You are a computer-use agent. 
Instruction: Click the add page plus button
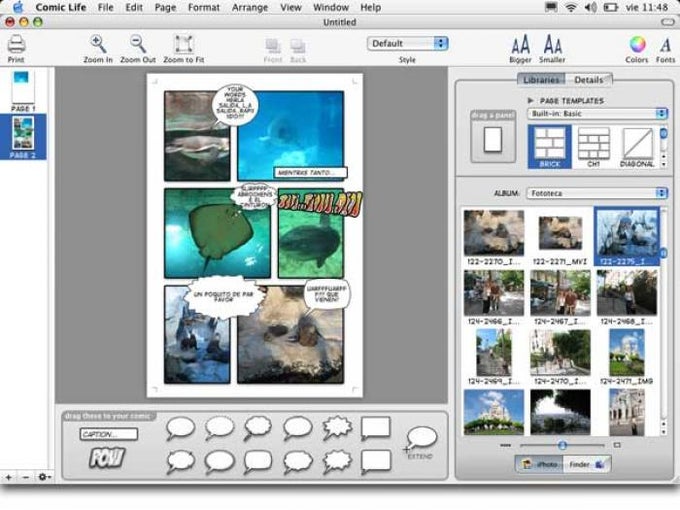pyautogui.click(x=9, y=477)
